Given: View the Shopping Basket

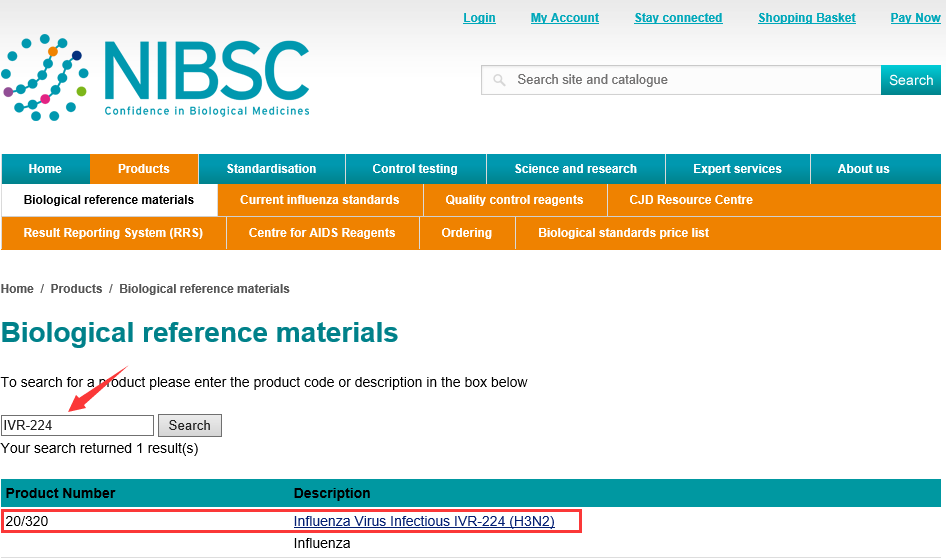Looking at the screenshot, I should (x=806, y=18).
